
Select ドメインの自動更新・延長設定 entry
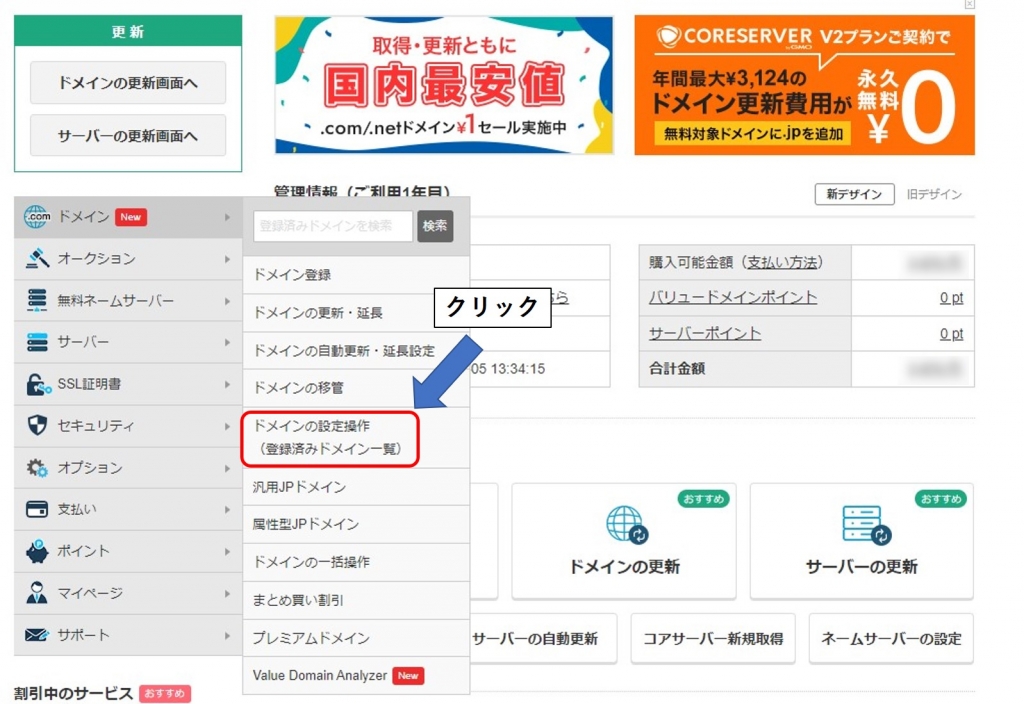pos(356,351)
